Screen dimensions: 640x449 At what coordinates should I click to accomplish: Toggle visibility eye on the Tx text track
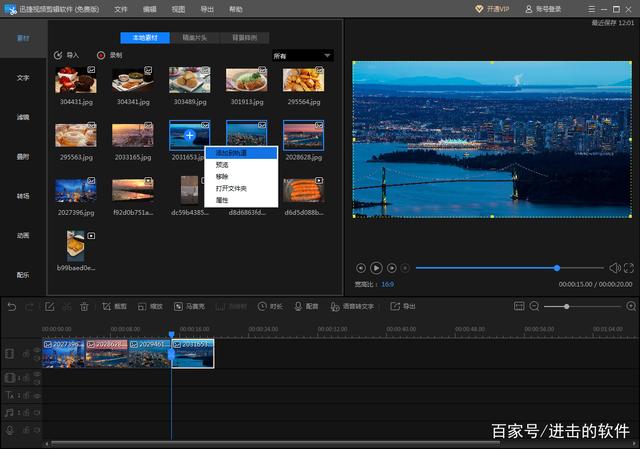37,396
